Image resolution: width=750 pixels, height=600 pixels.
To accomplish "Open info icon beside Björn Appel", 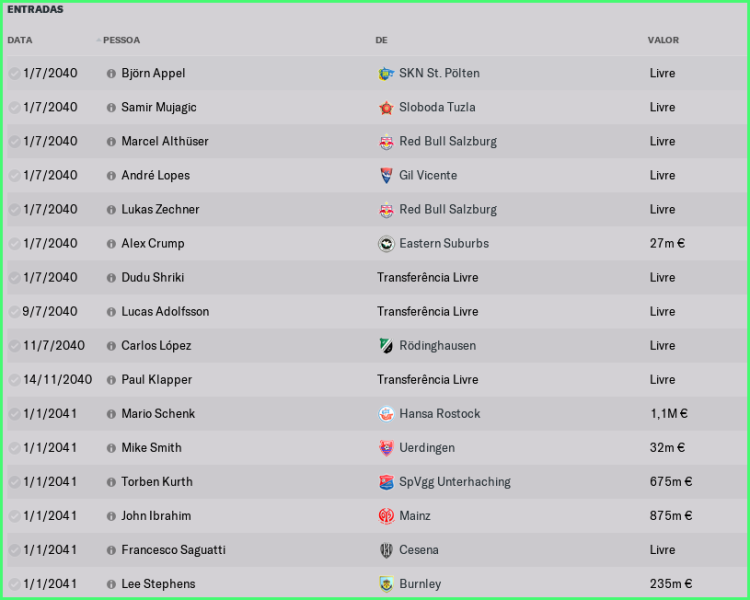I will [x=111, y=73].
